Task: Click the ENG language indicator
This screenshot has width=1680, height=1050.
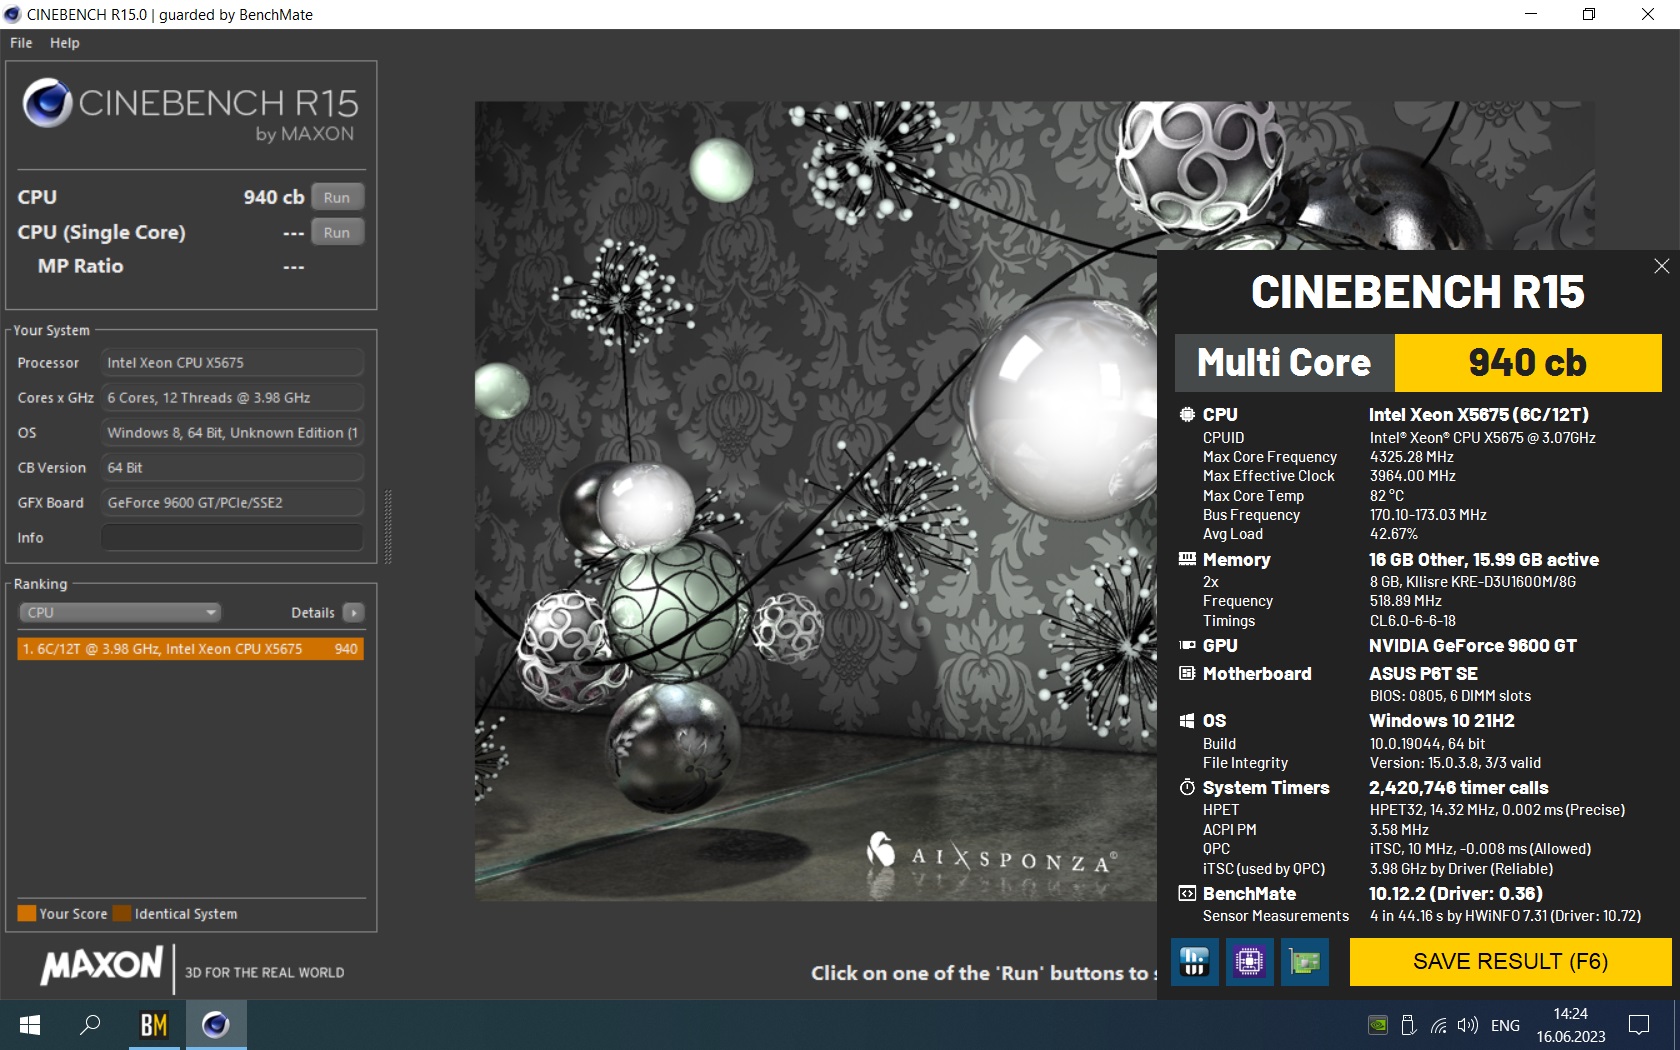Action: (1505, 1025)
